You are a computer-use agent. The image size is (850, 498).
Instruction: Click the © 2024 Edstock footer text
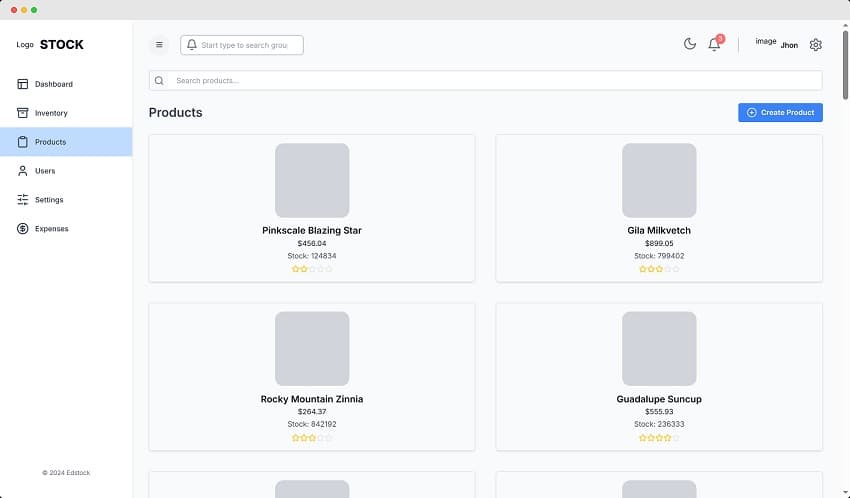click(66, 473)
